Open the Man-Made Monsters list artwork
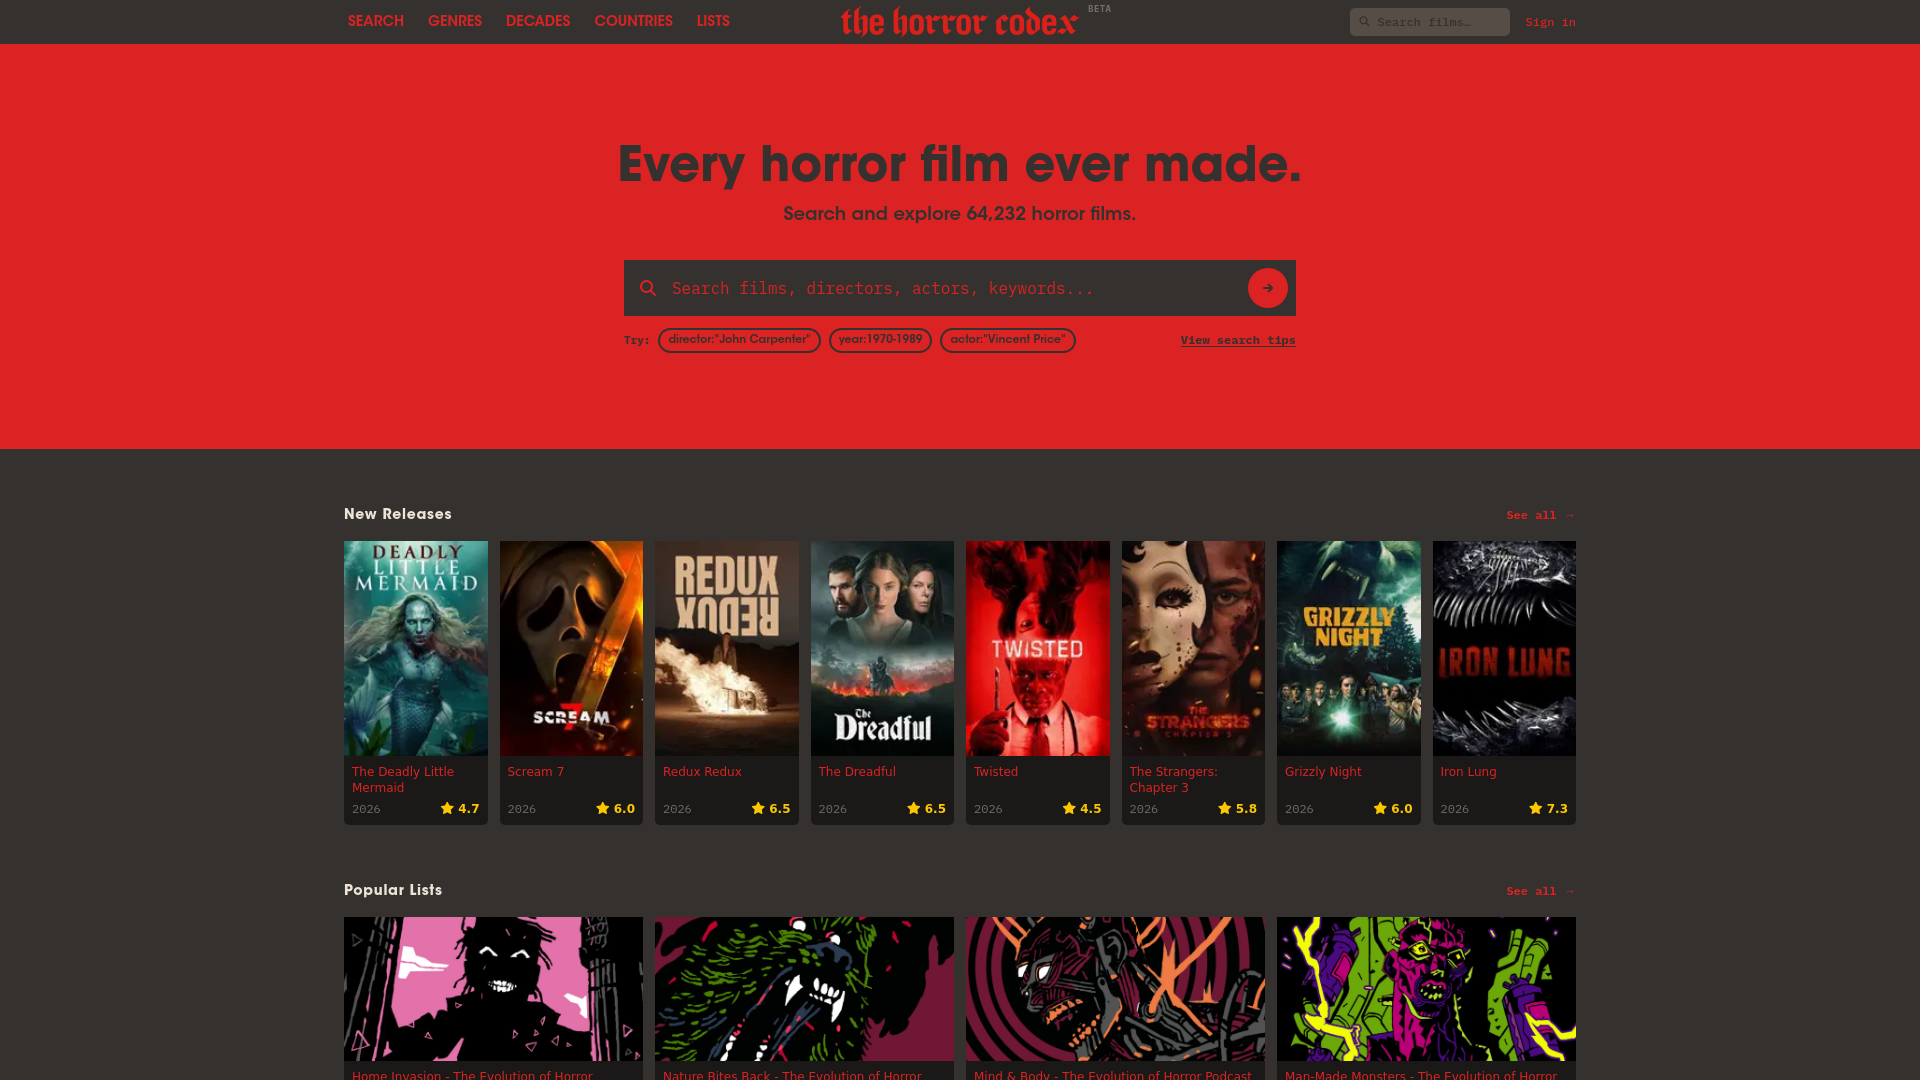Screen dimensions: 1920x1080 point(1426,989)
